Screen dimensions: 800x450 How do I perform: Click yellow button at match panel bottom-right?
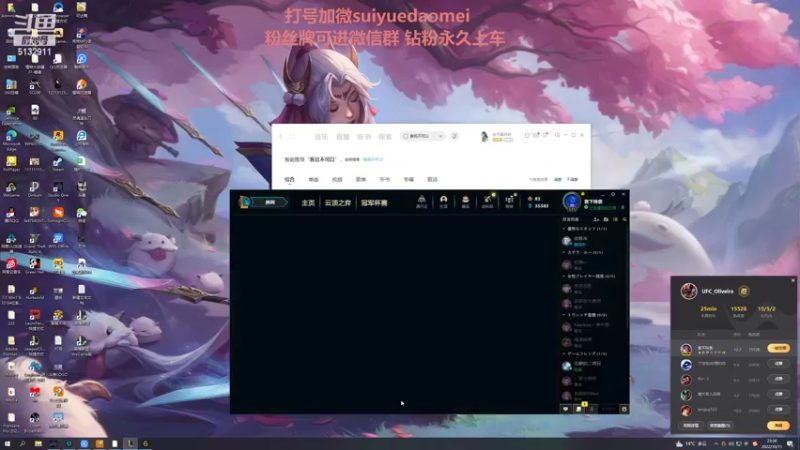tap(779, 426)
